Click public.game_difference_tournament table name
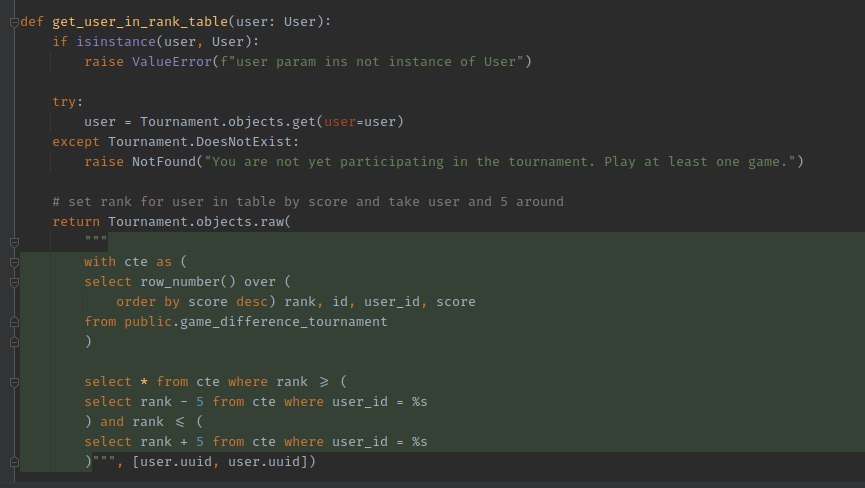 255,321
